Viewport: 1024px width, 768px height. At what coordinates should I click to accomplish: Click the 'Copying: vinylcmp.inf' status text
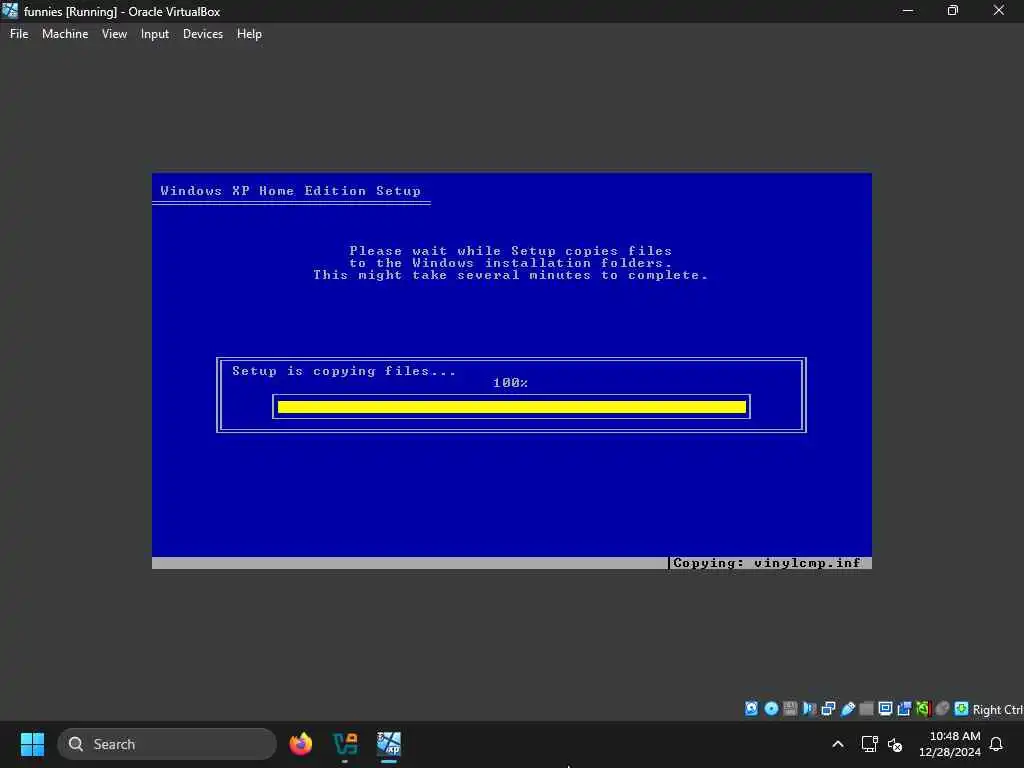767,563
